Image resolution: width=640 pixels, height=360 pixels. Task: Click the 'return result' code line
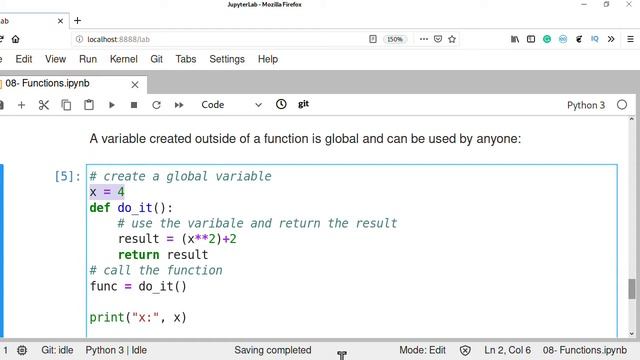tap(163, 255)
